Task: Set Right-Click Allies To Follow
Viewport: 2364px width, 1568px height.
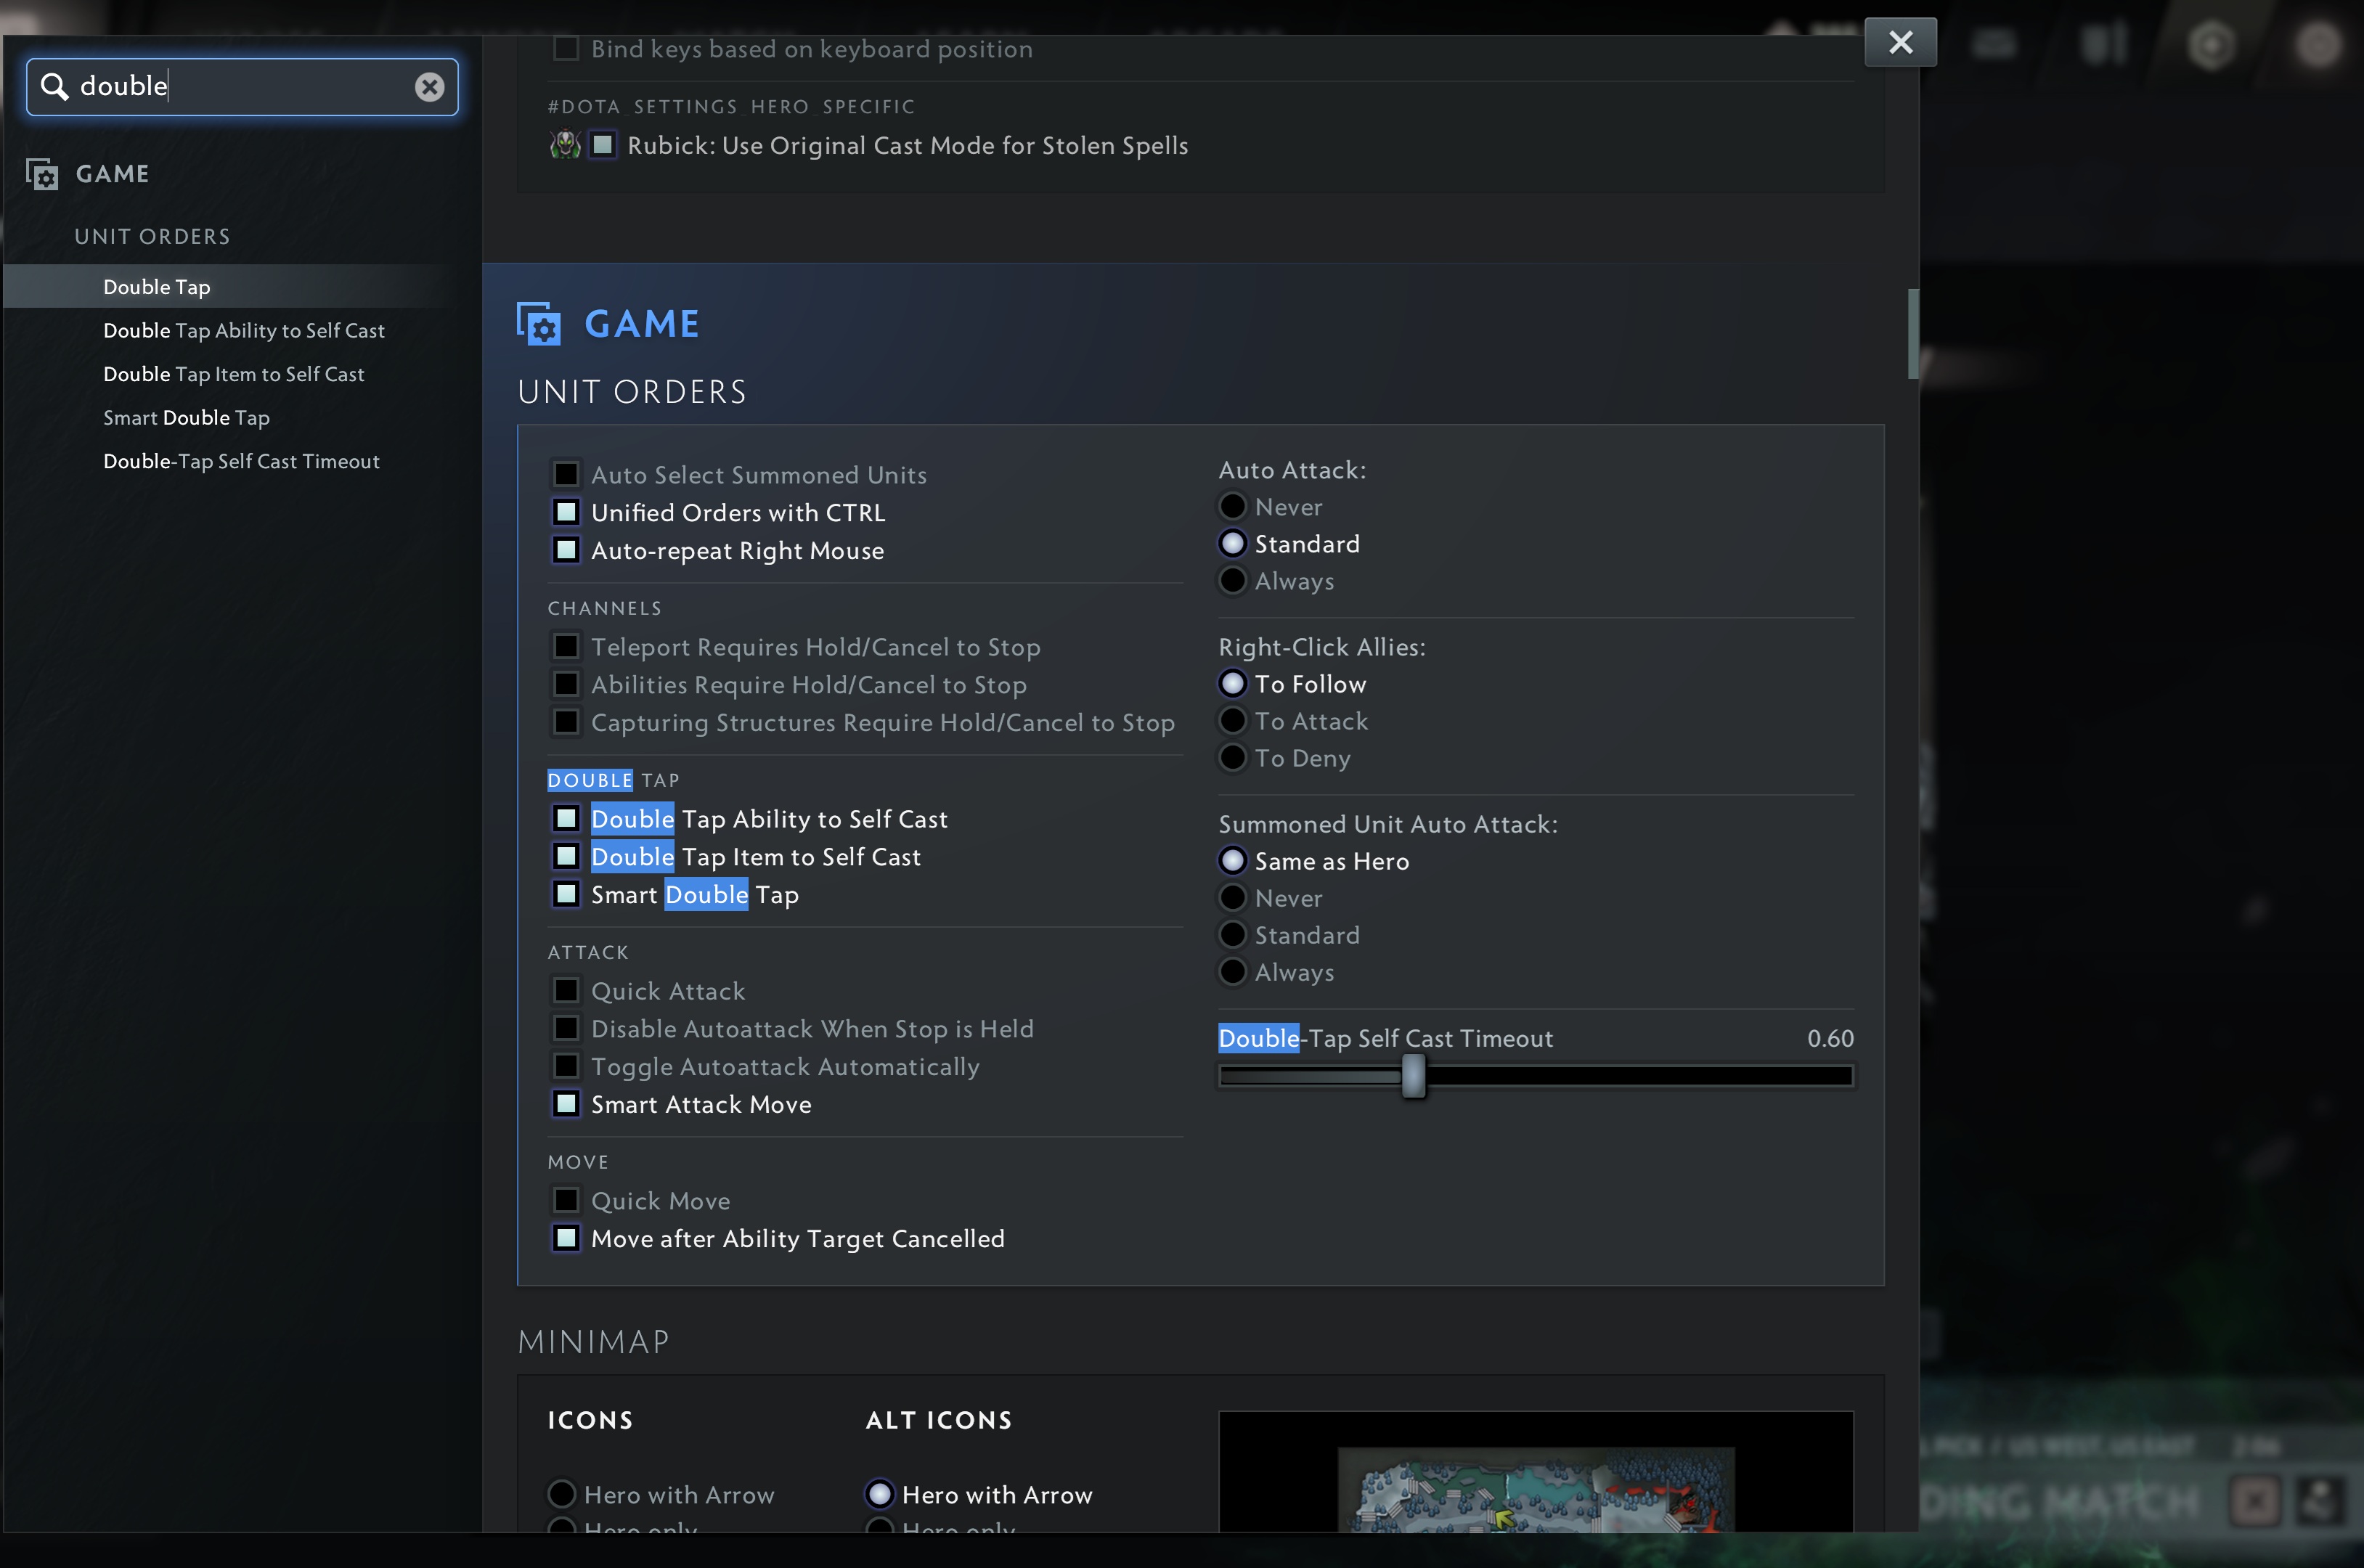Action: click(x=1233, y=684)
